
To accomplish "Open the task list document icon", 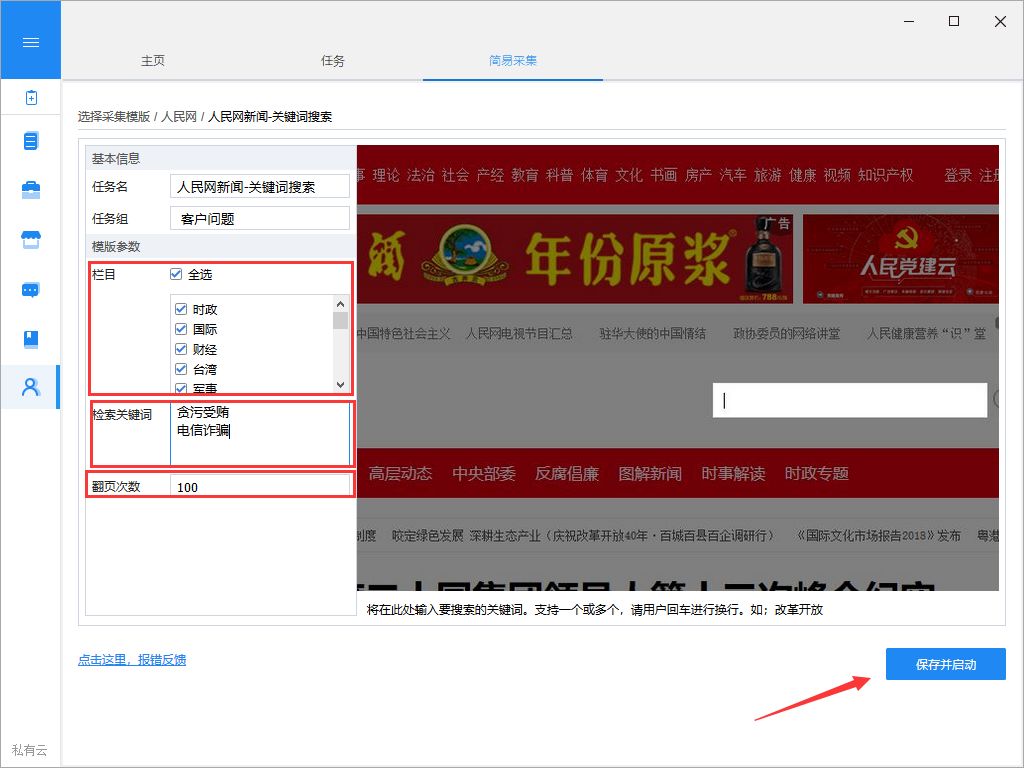I will (31, 141).
